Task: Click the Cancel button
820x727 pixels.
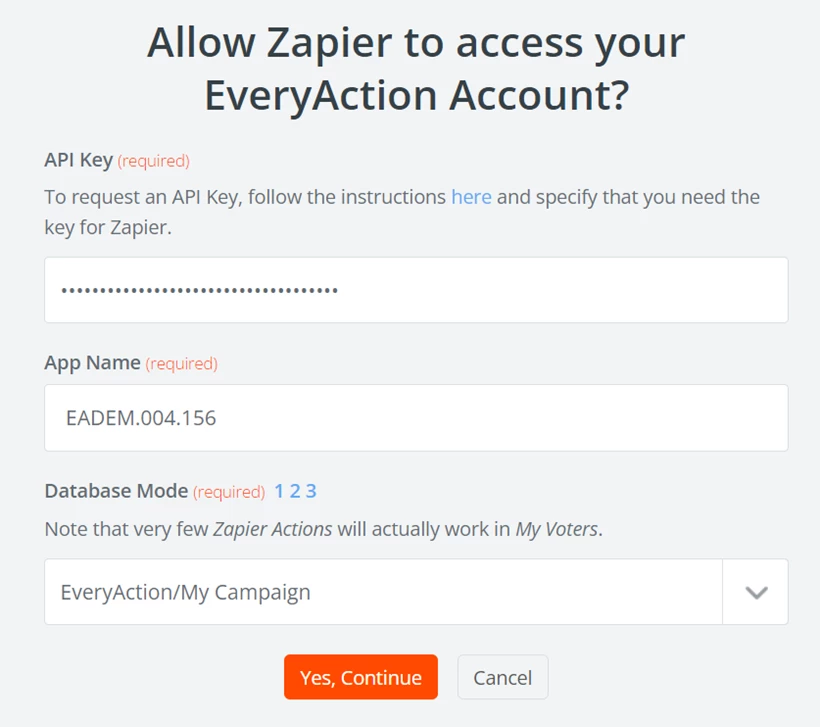Action: point(502,677)
